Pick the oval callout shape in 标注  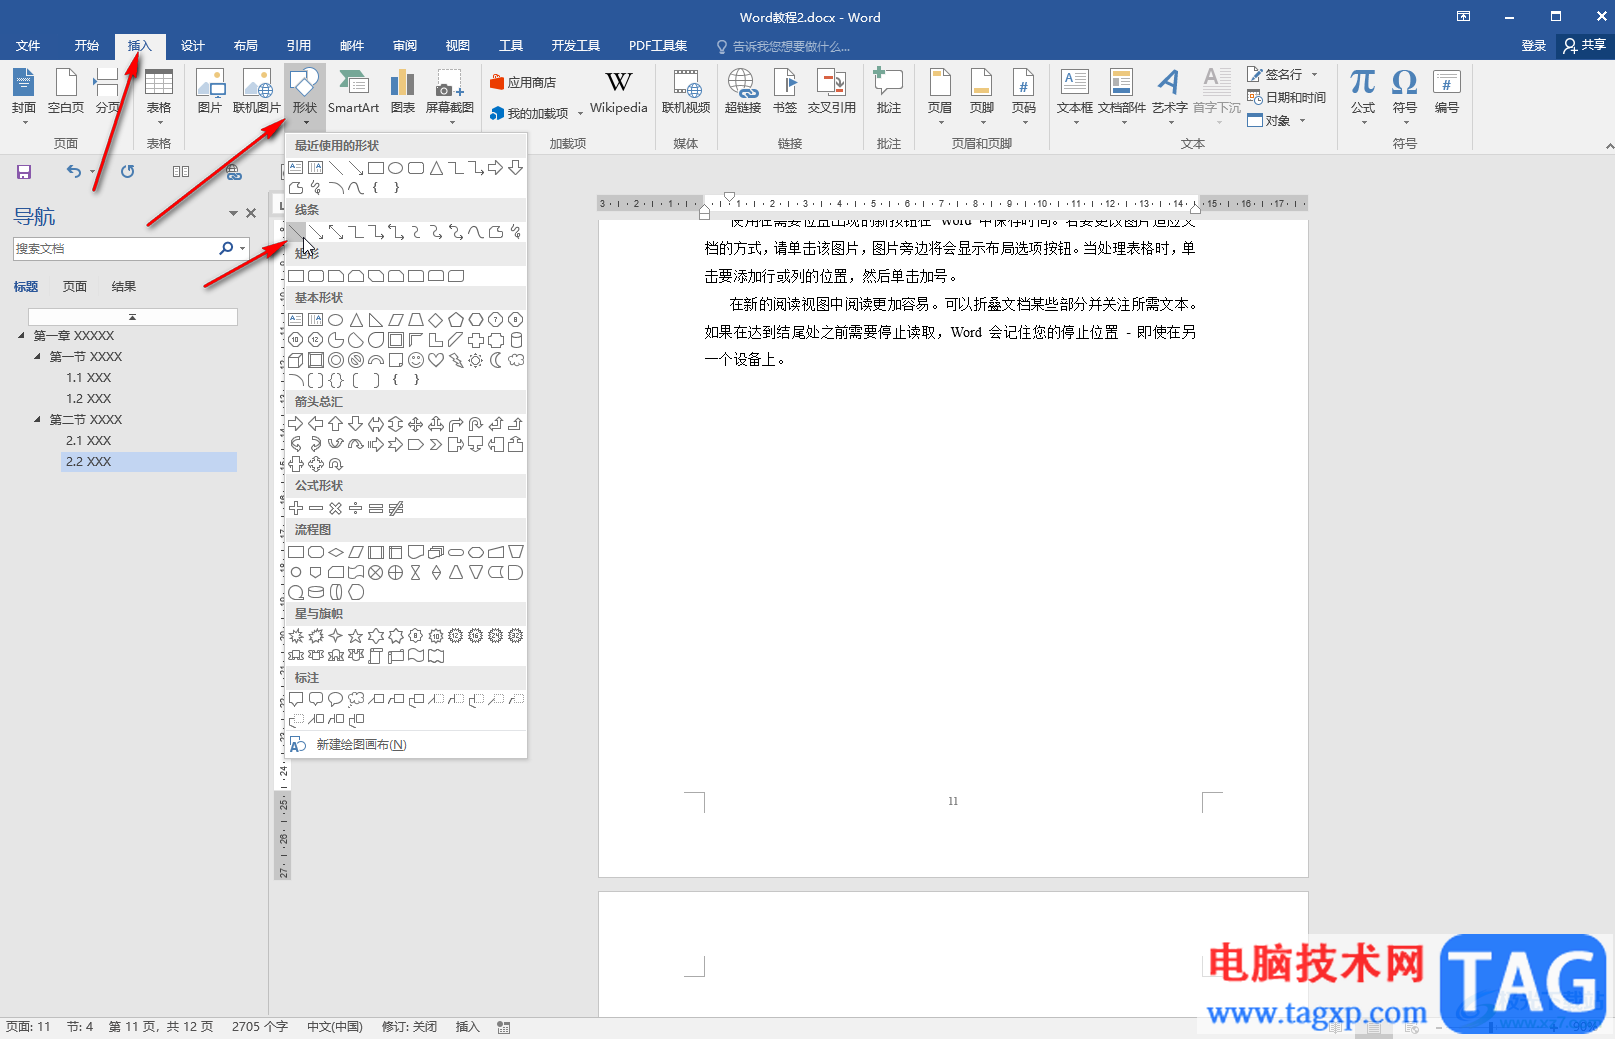pos(336,699)
